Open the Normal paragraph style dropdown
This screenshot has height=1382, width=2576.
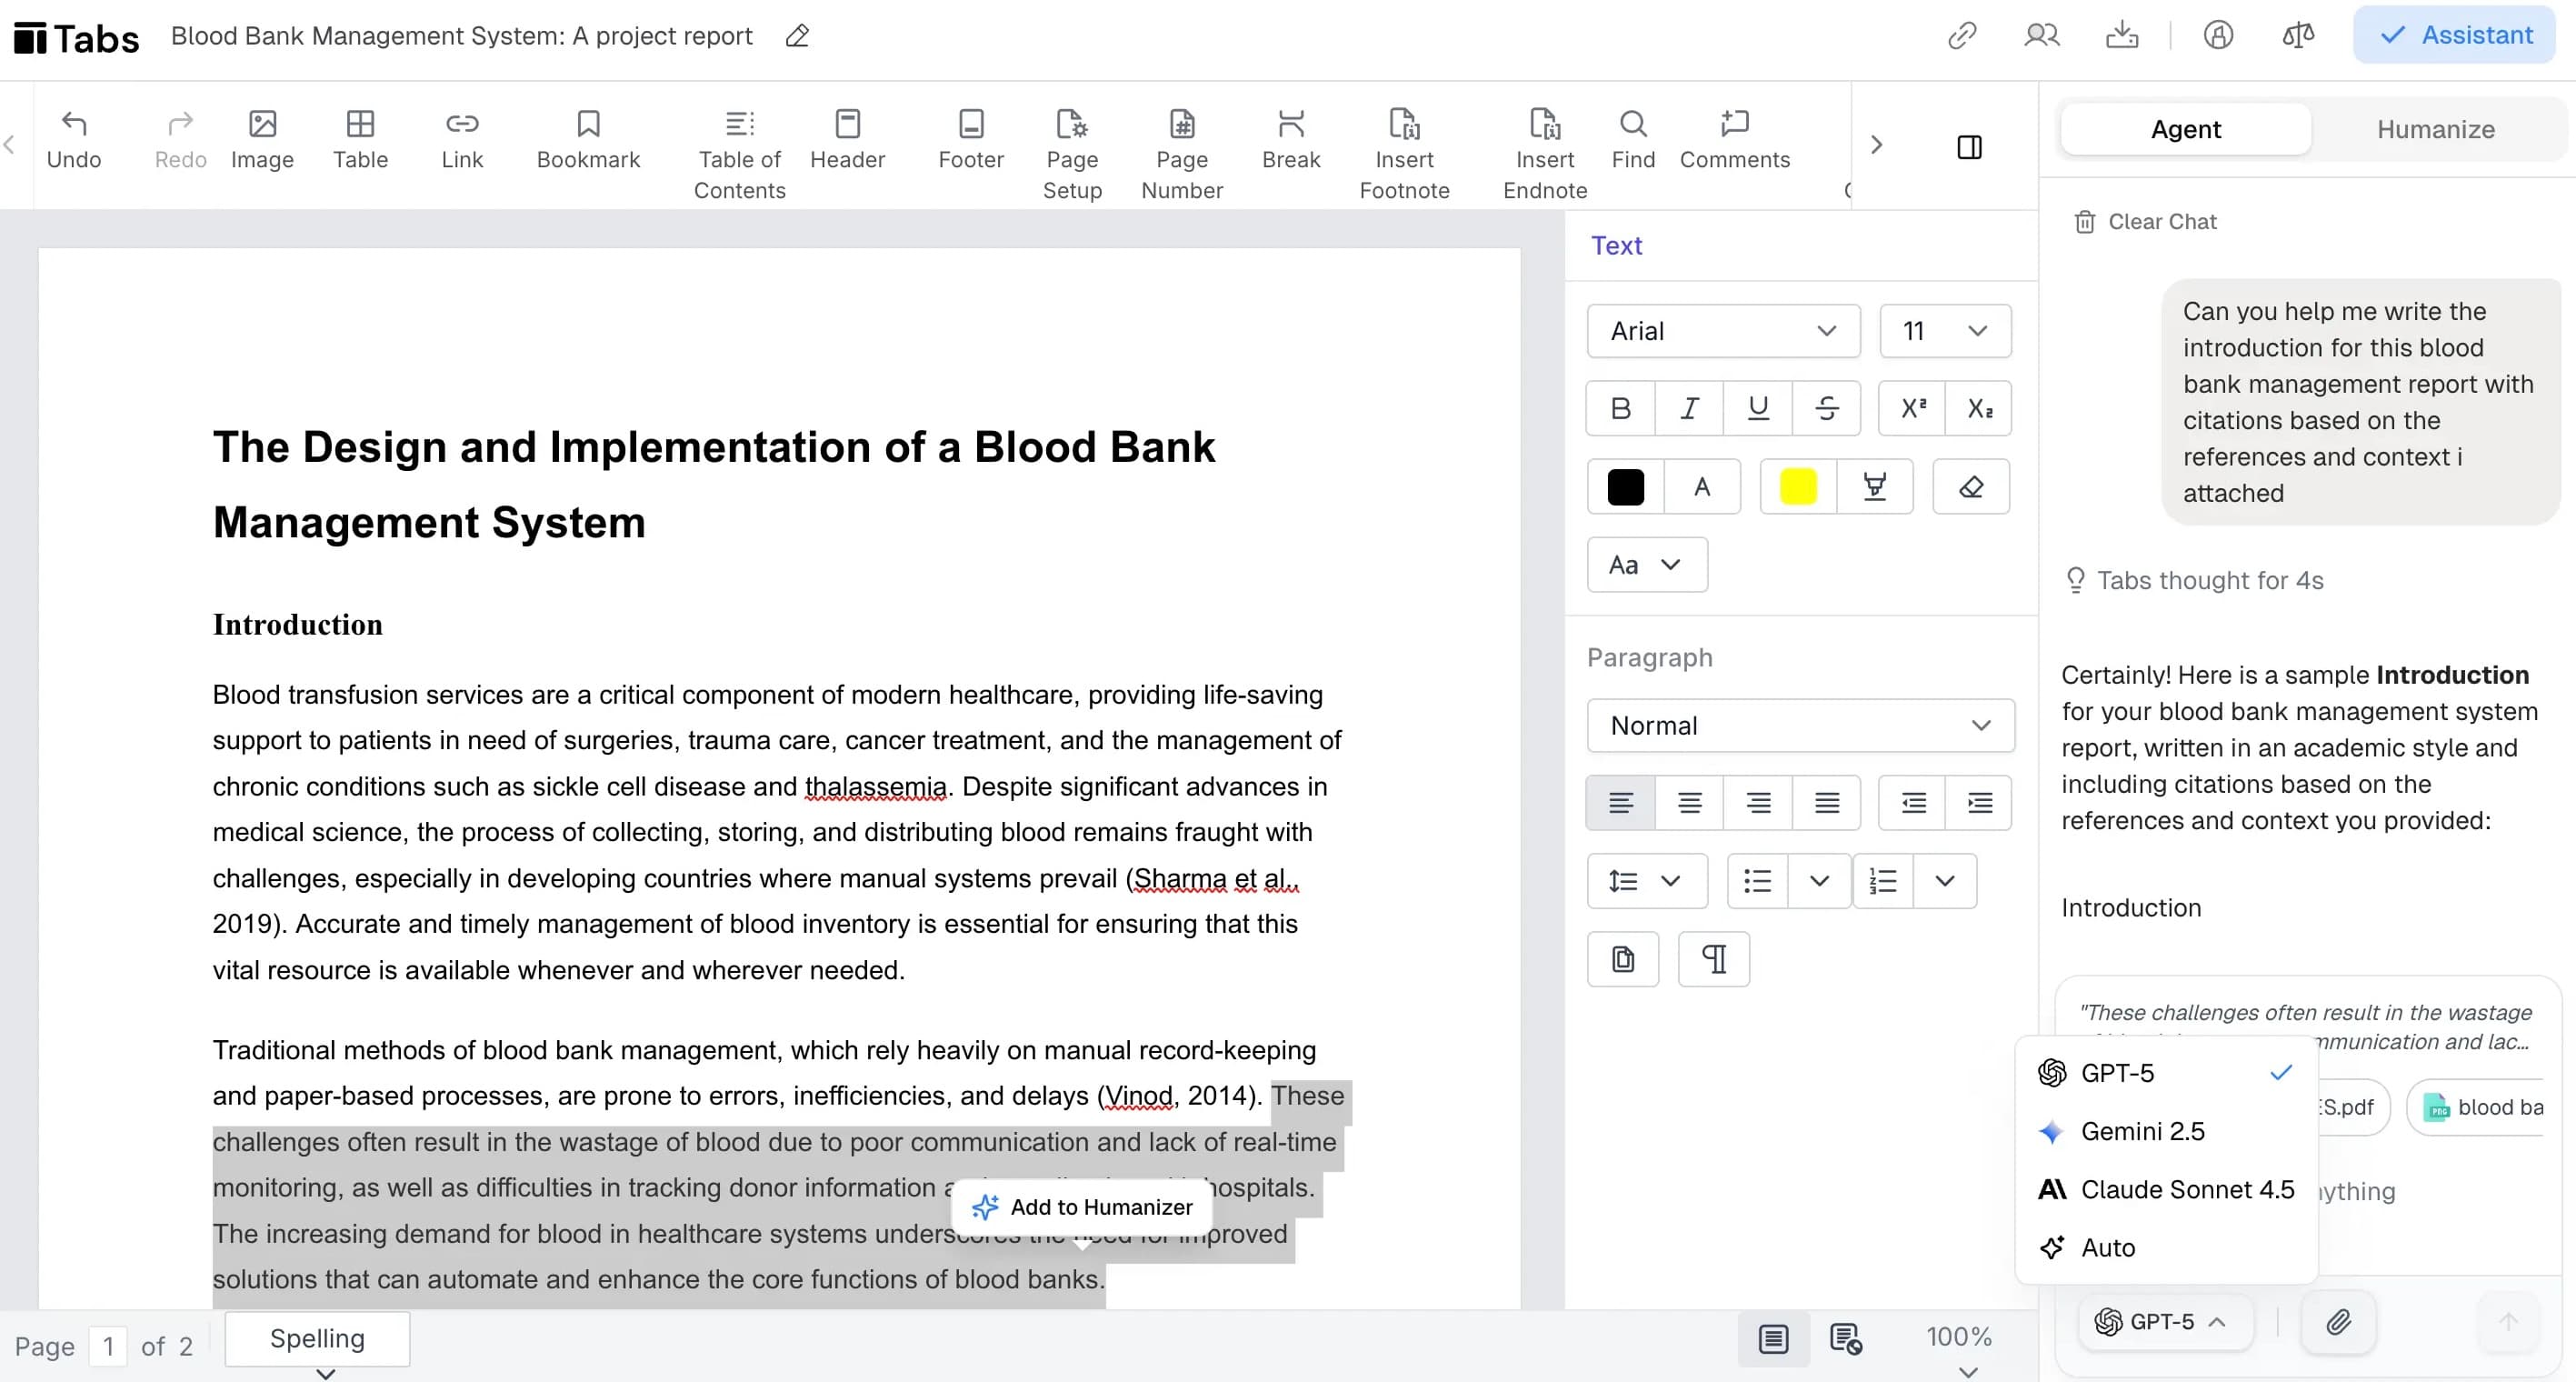(1799, 725)
